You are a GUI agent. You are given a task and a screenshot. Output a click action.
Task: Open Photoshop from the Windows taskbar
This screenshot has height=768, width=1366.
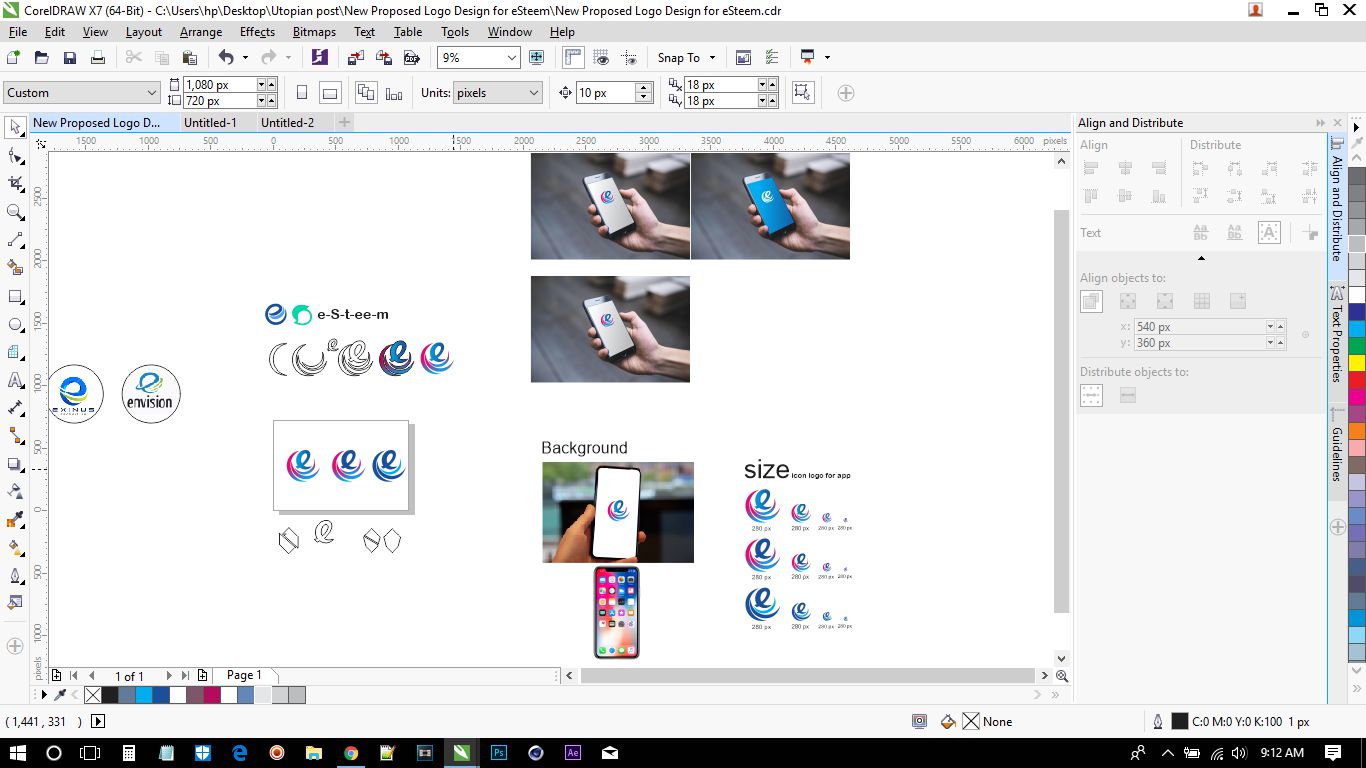click(498, 753)
